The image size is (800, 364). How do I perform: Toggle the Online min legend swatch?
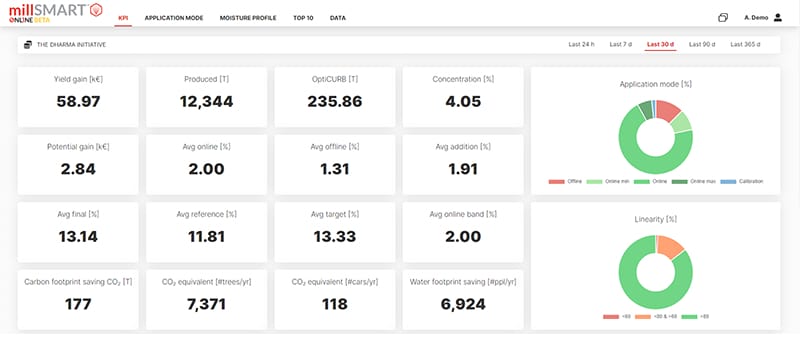[x=594, y=181]
